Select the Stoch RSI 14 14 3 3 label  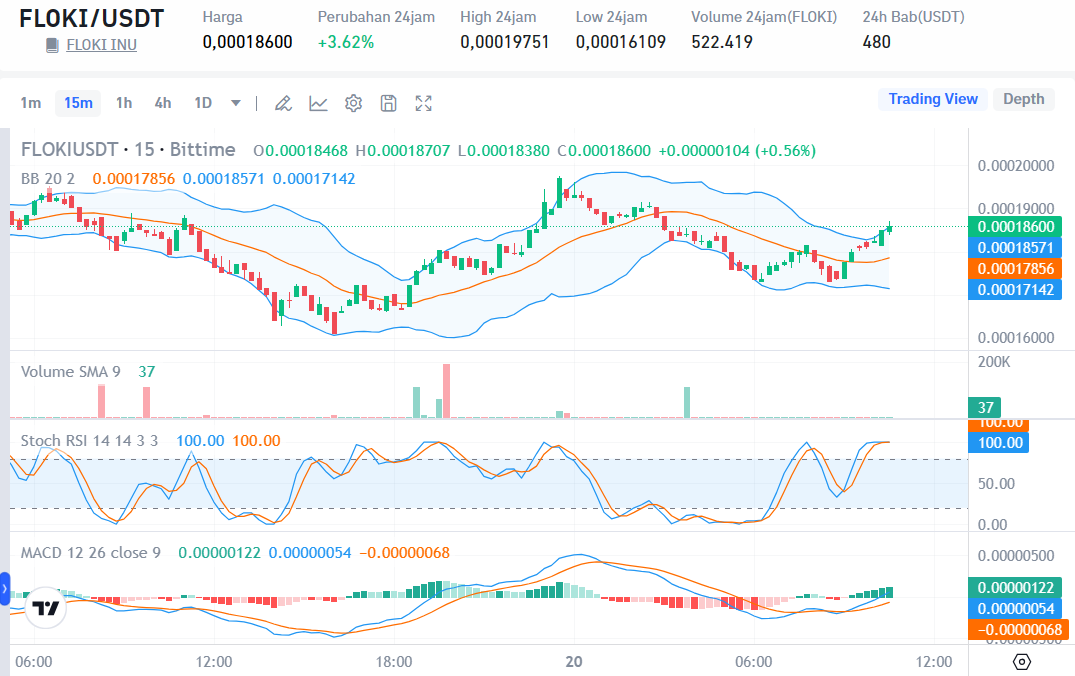click(89, 441)
